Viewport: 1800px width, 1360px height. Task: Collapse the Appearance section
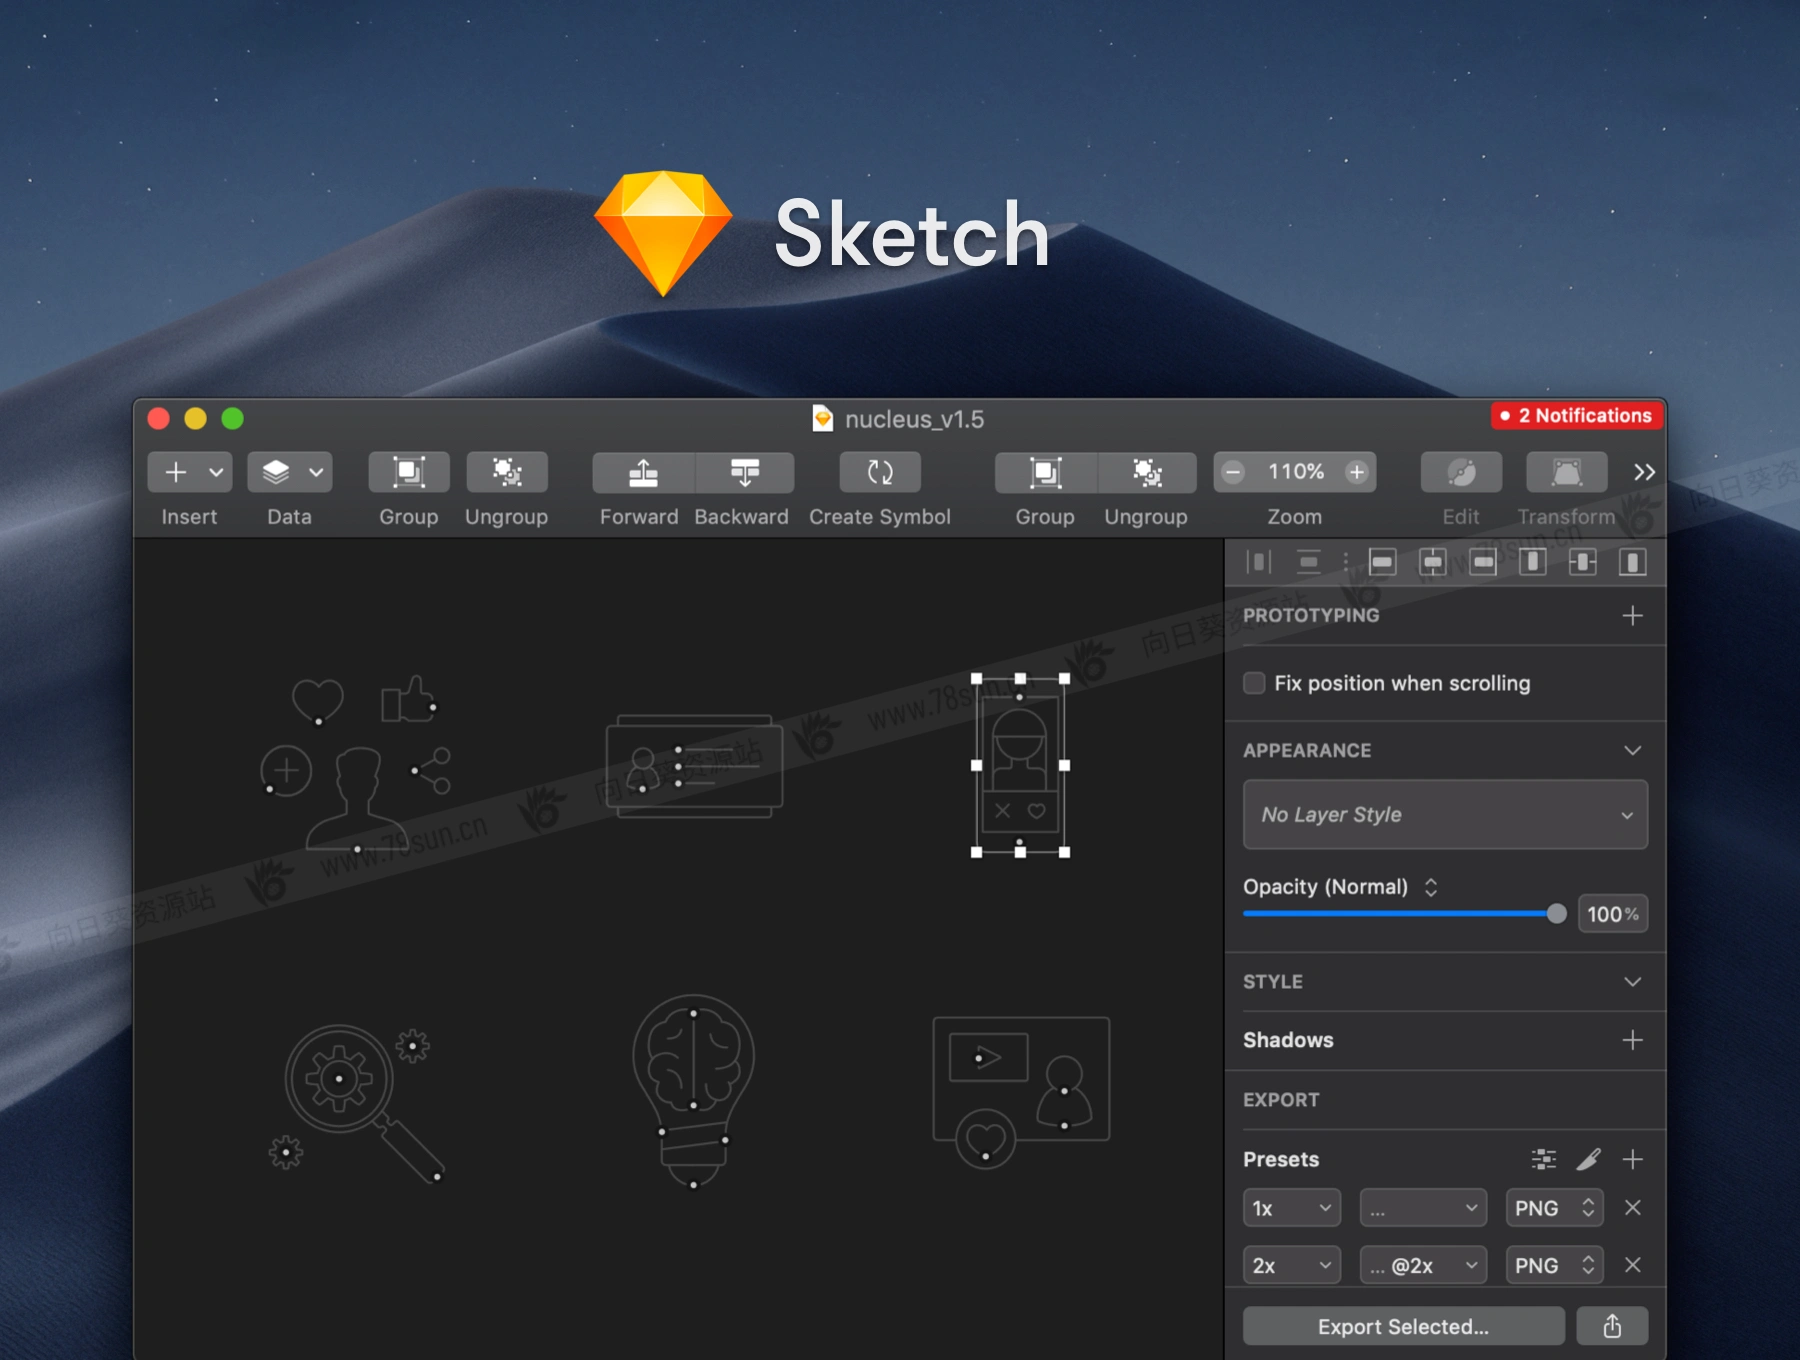pyautogui.click(x=1632, y=751)
